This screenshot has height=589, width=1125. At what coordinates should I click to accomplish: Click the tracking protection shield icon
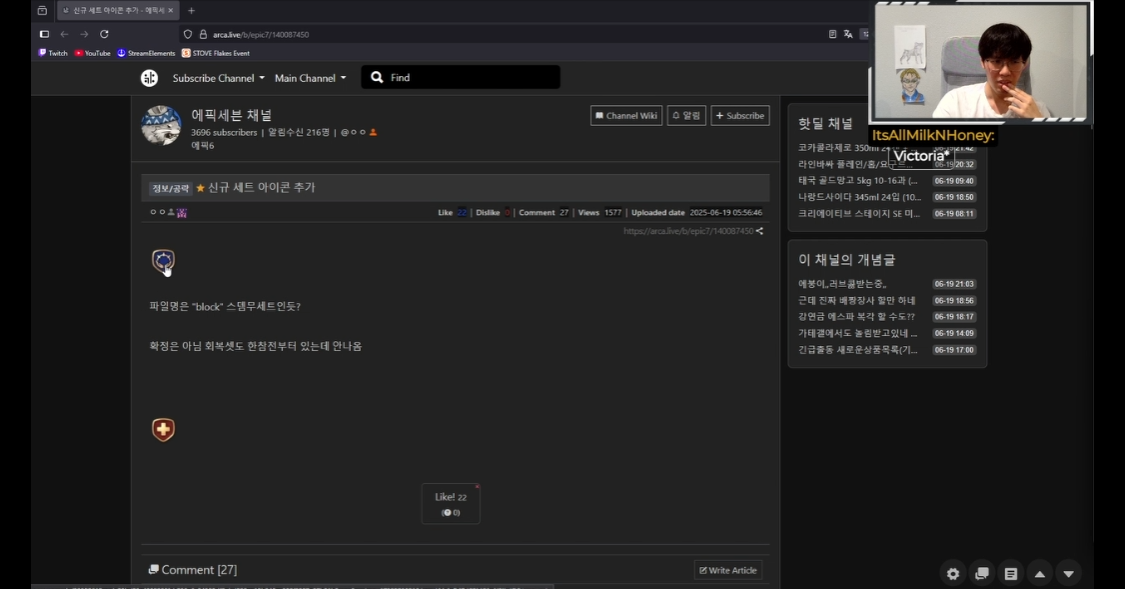[188, 34]
